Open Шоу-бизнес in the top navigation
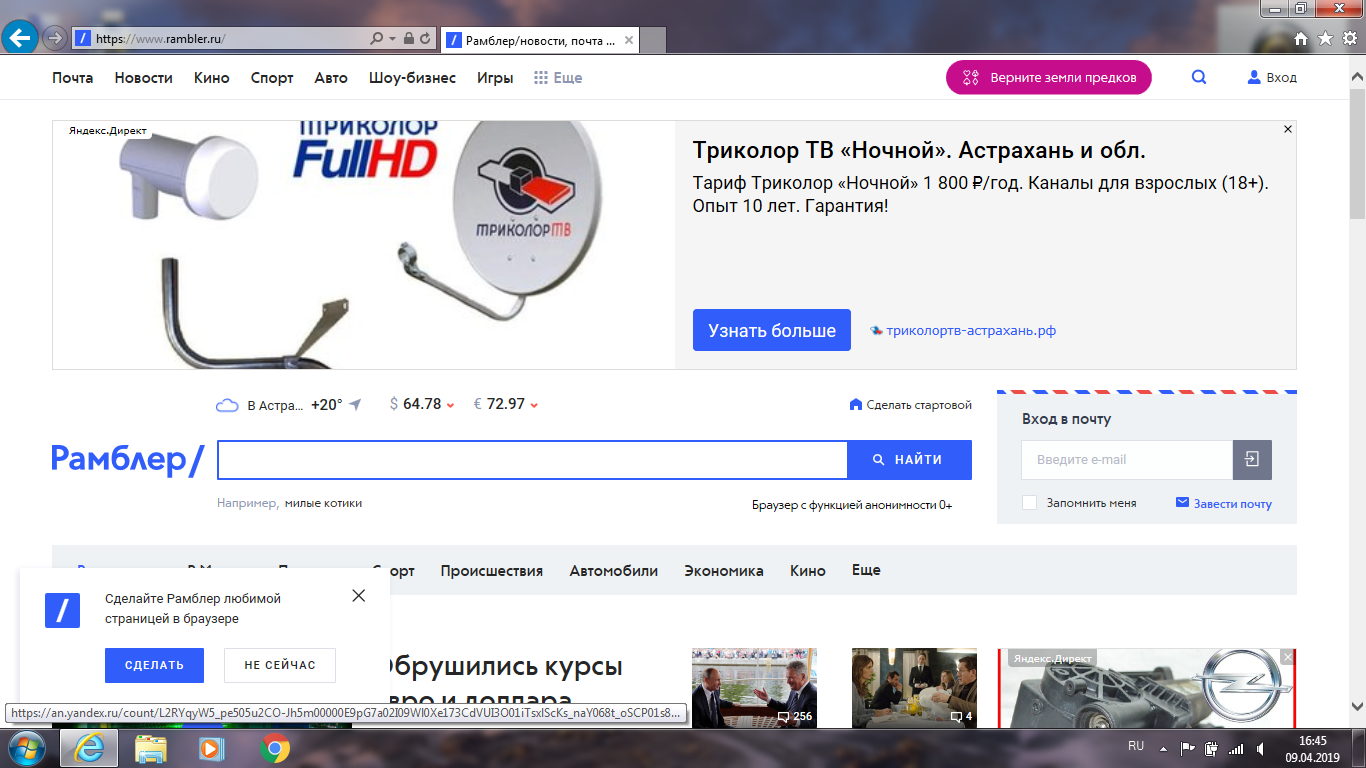 point(412,77)
